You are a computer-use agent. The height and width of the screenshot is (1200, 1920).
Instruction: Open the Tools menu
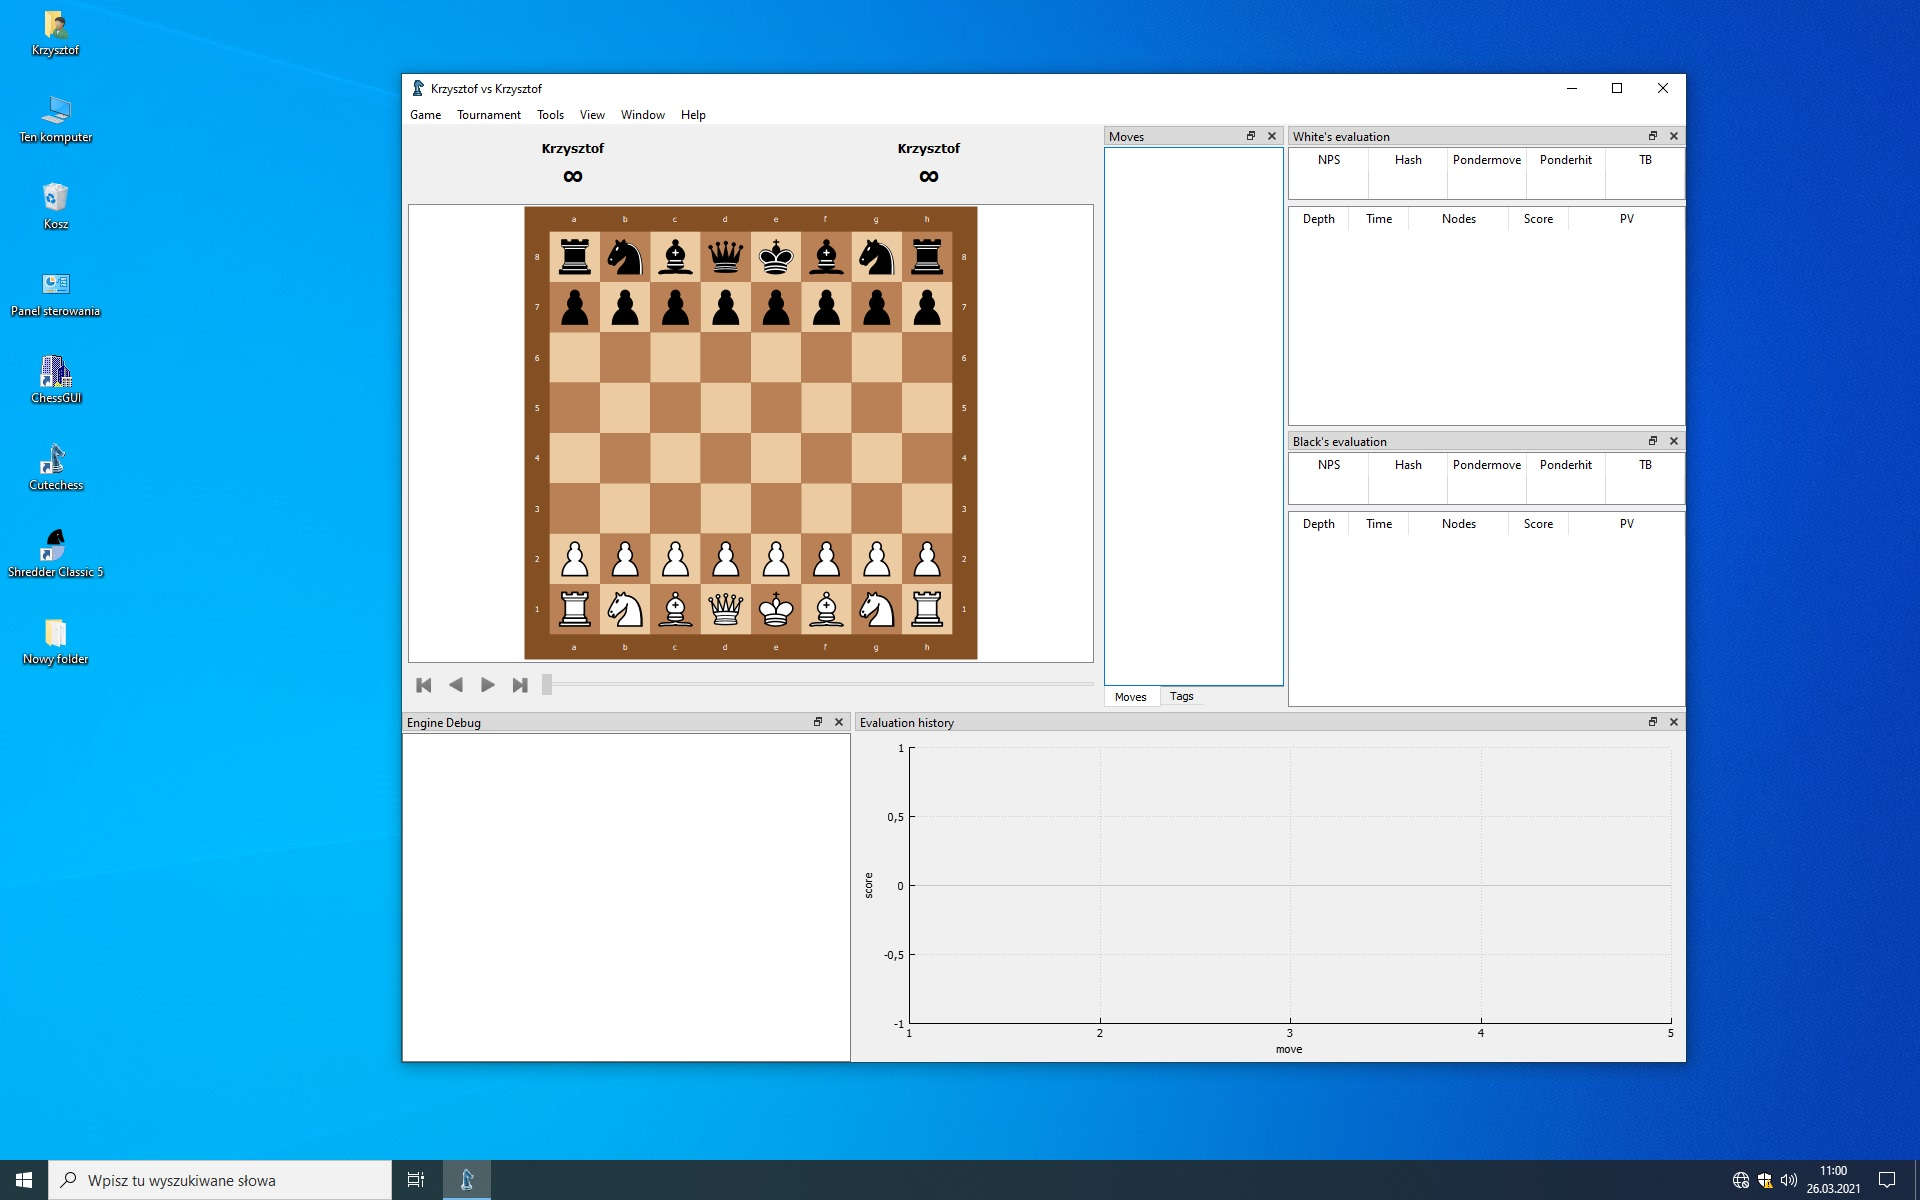pyautogui.click(x=550, y=115)
